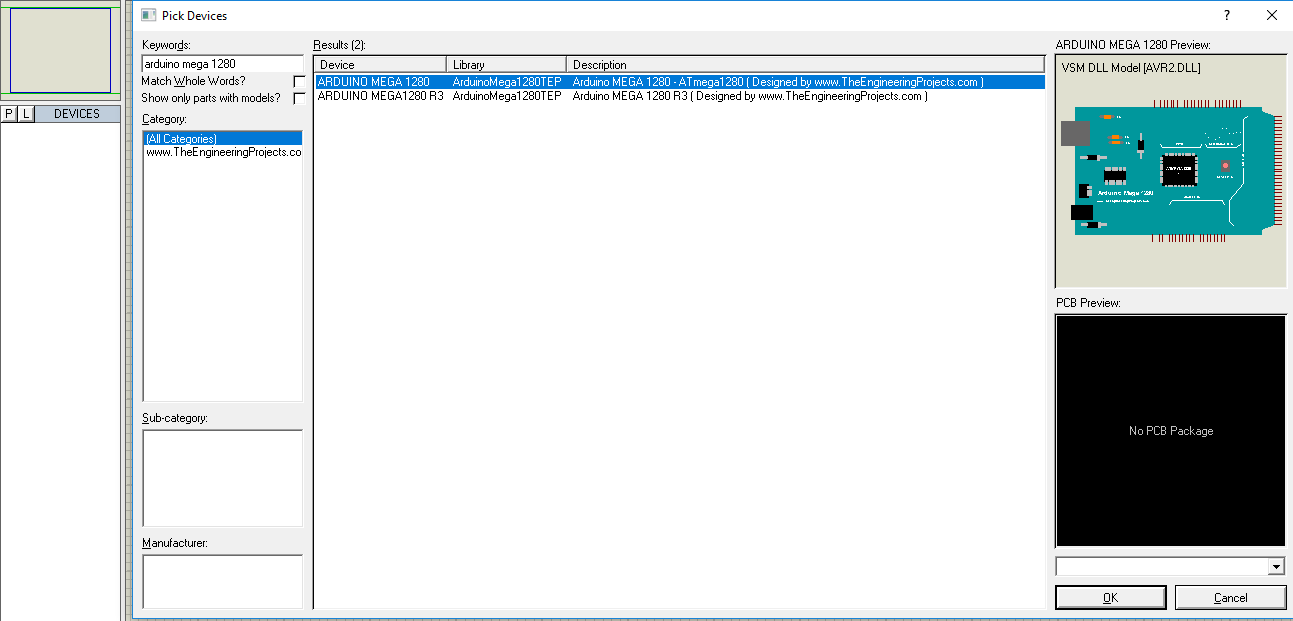Image resolution: width=1293 pixels, height=621 pixels.
Task: Toggle Show only parts with models checkbox
Action: click(299, 99)
